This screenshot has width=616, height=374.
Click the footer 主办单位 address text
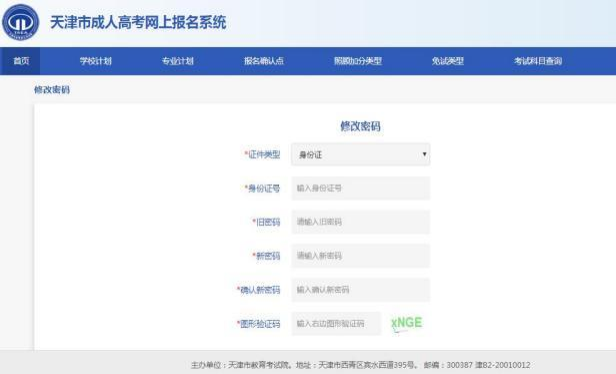pos(360,365)
